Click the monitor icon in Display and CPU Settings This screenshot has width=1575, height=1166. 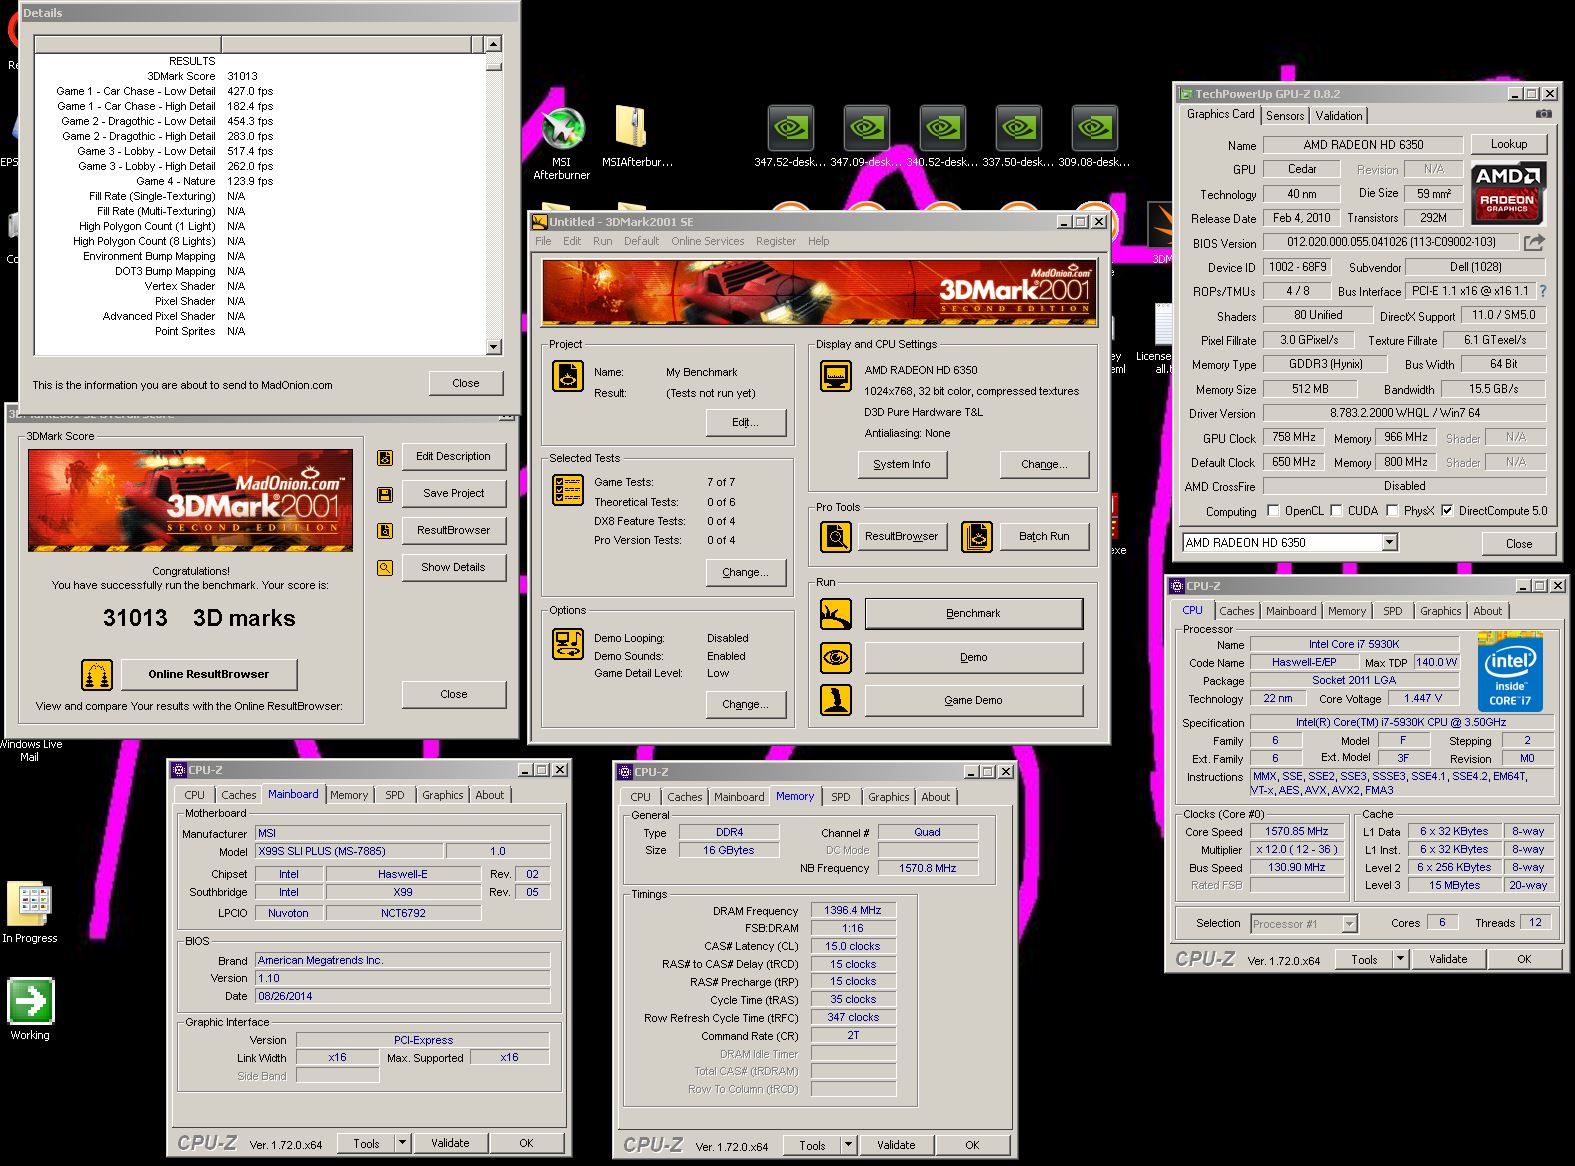835,376
